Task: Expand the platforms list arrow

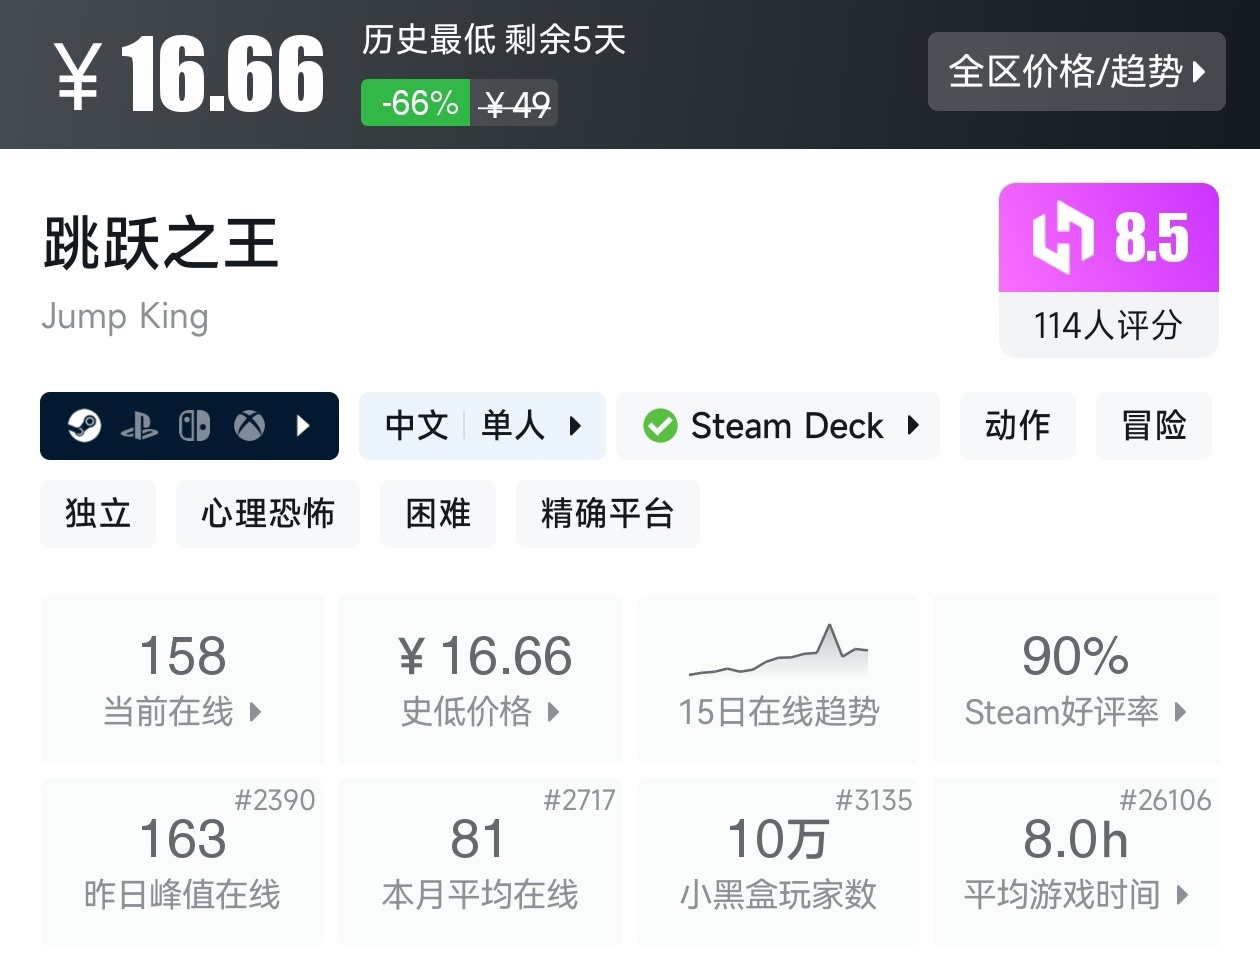Action: pos(303,426)
